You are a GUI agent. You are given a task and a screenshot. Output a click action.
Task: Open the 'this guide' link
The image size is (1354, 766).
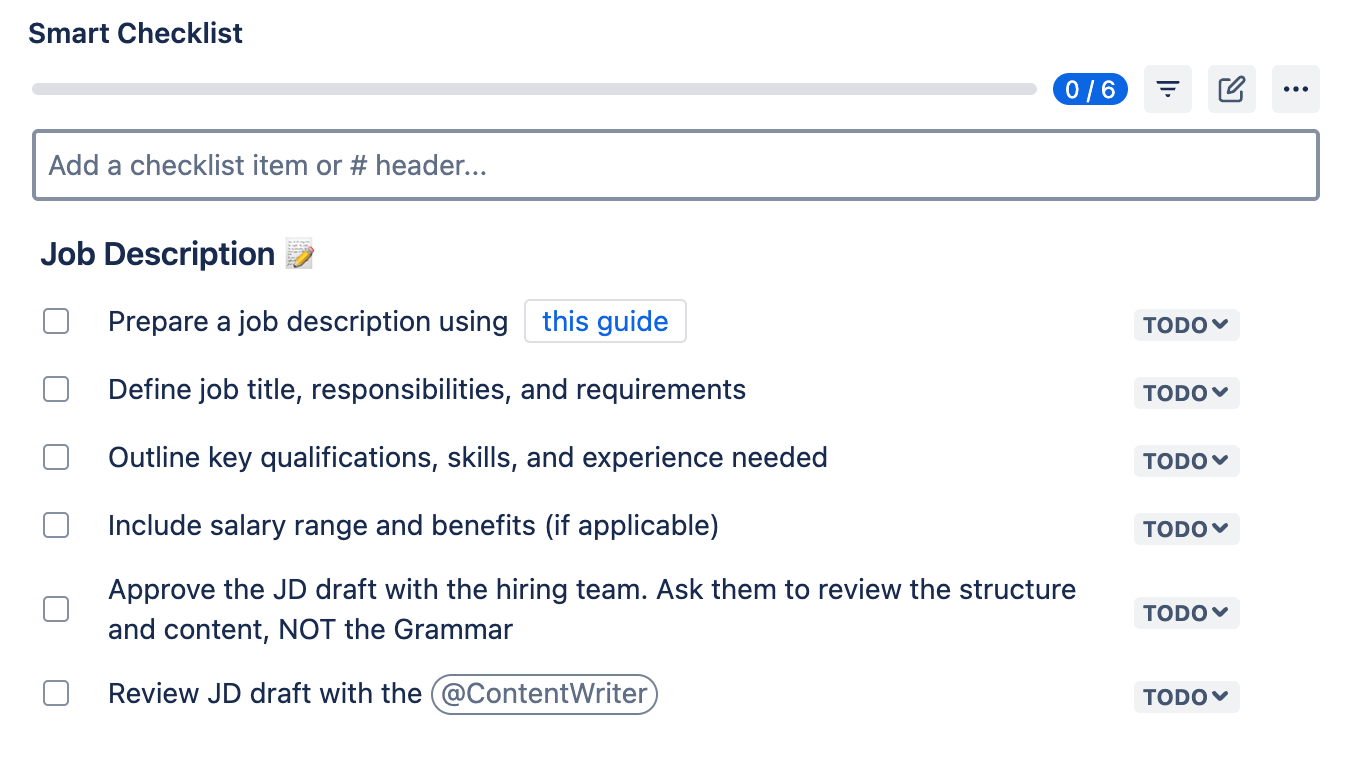click(x=605, y=321)
